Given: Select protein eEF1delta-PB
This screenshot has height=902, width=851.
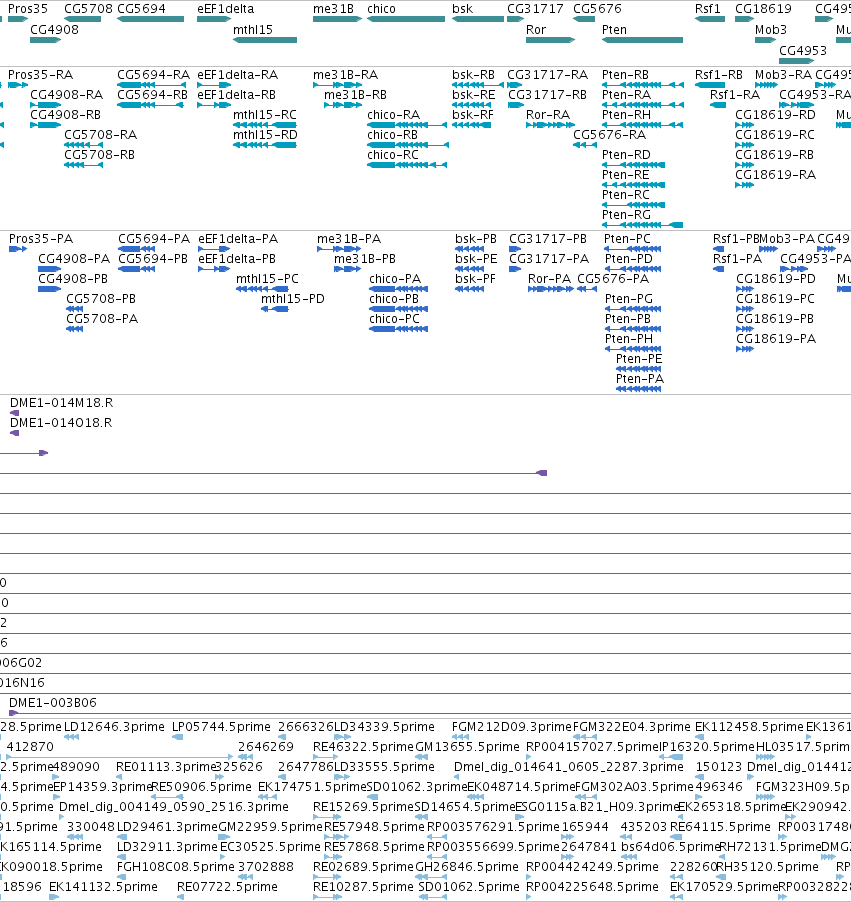Looking at the screenshot, I should click(x=237, y=259).
